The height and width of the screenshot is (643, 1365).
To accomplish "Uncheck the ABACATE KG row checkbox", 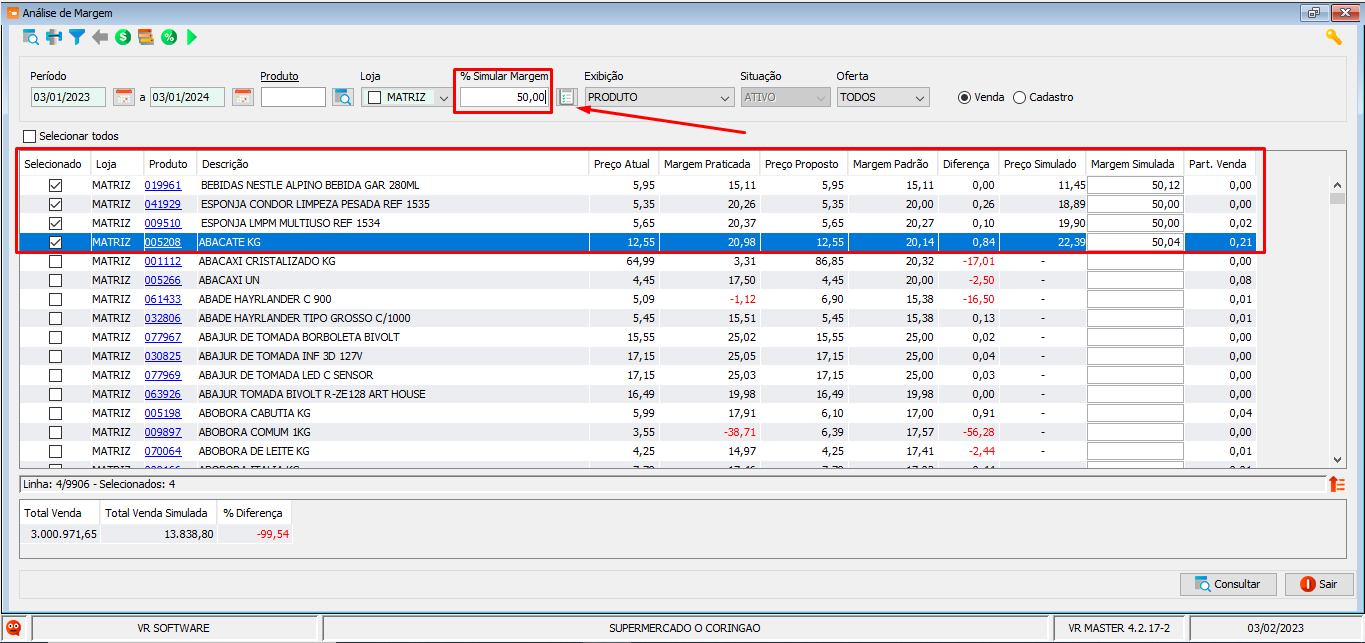I will coord(55,242).
